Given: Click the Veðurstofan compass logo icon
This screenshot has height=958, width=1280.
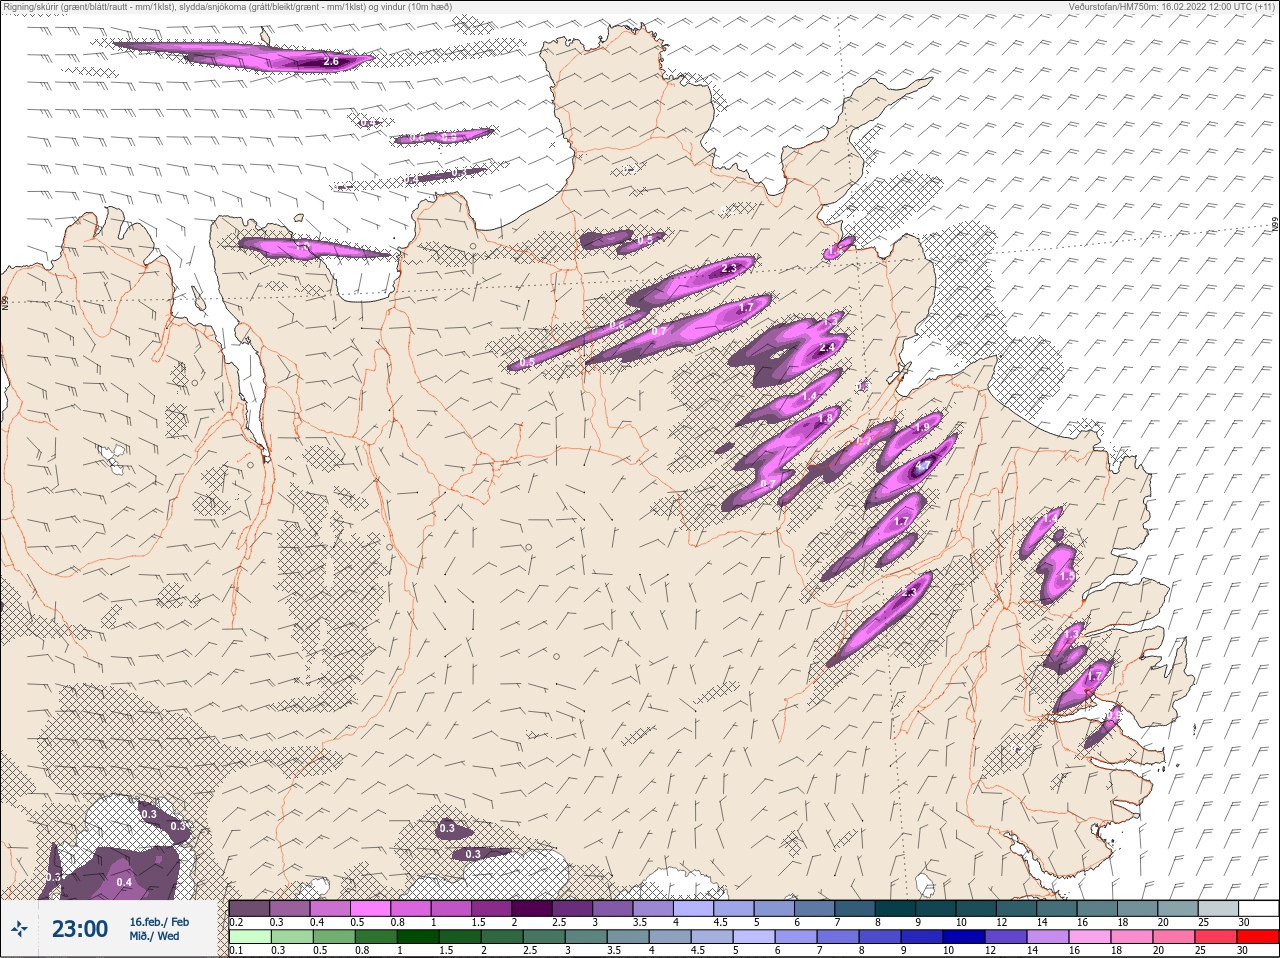Looking at the screenshot, I should coord(19,930).
